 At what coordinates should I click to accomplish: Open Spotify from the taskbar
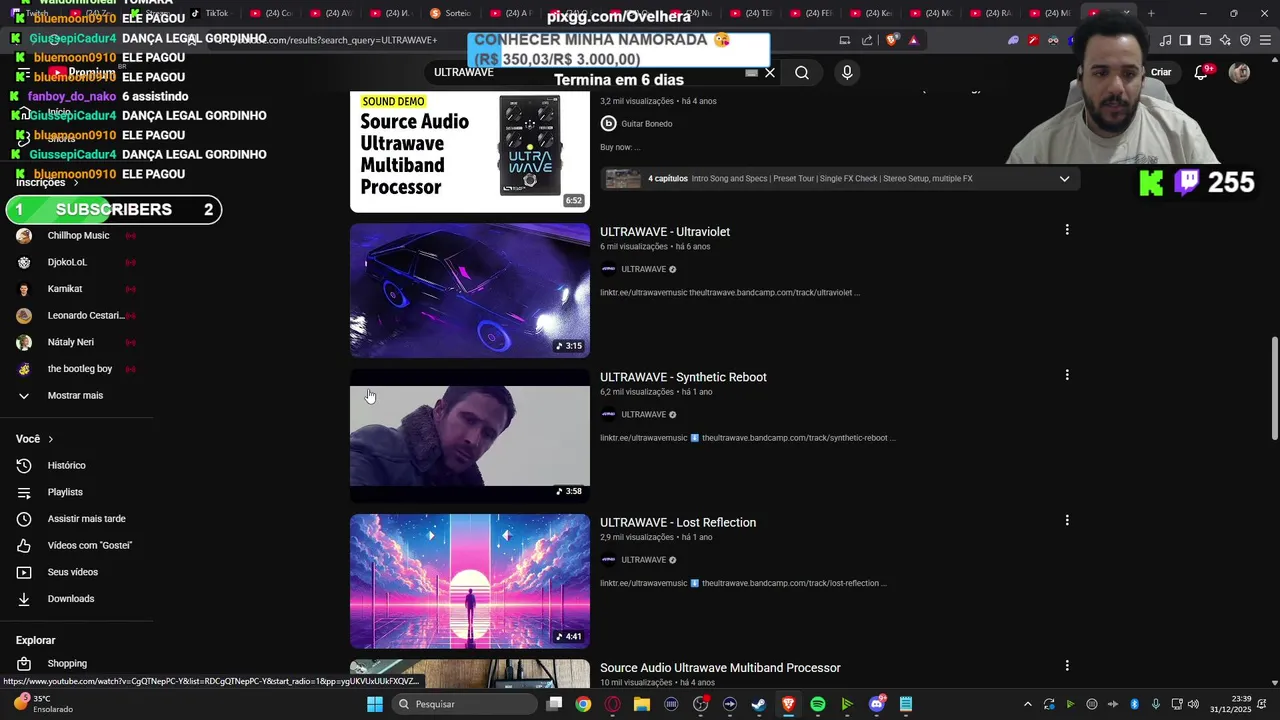[x=818, y=704]
